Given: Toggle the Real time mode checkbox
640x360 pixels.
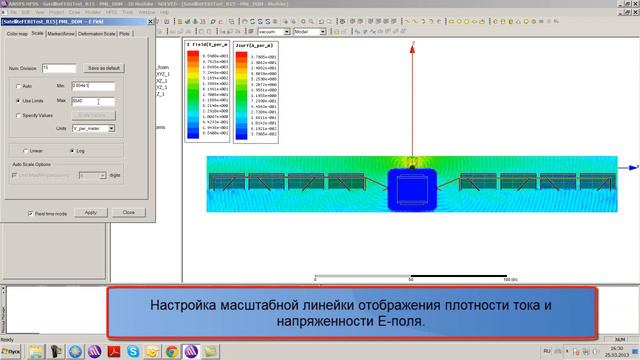Looking at the screenshot, I should click(x=31, y=213).
